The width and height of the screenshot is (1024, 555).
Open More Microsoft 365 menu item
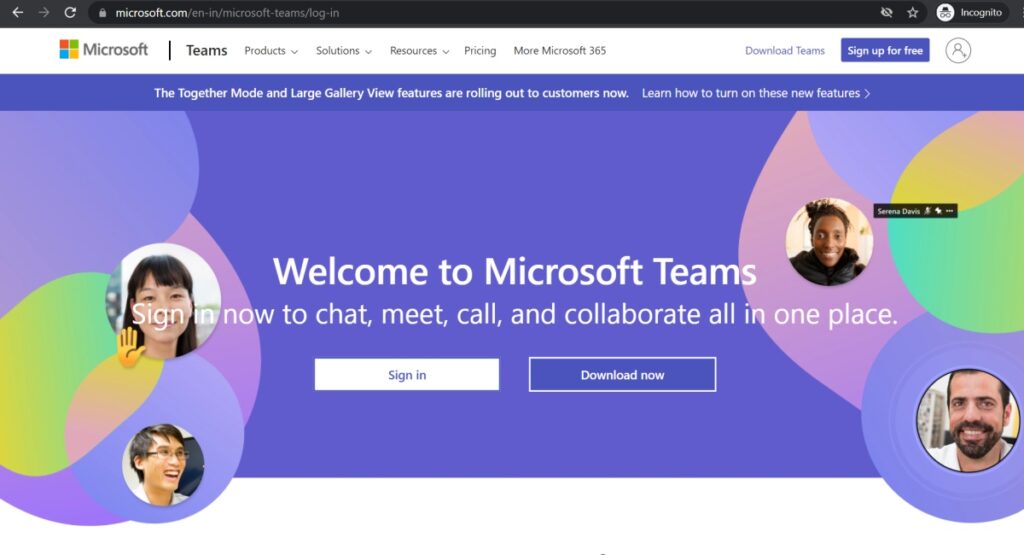[x=560, y=50]
